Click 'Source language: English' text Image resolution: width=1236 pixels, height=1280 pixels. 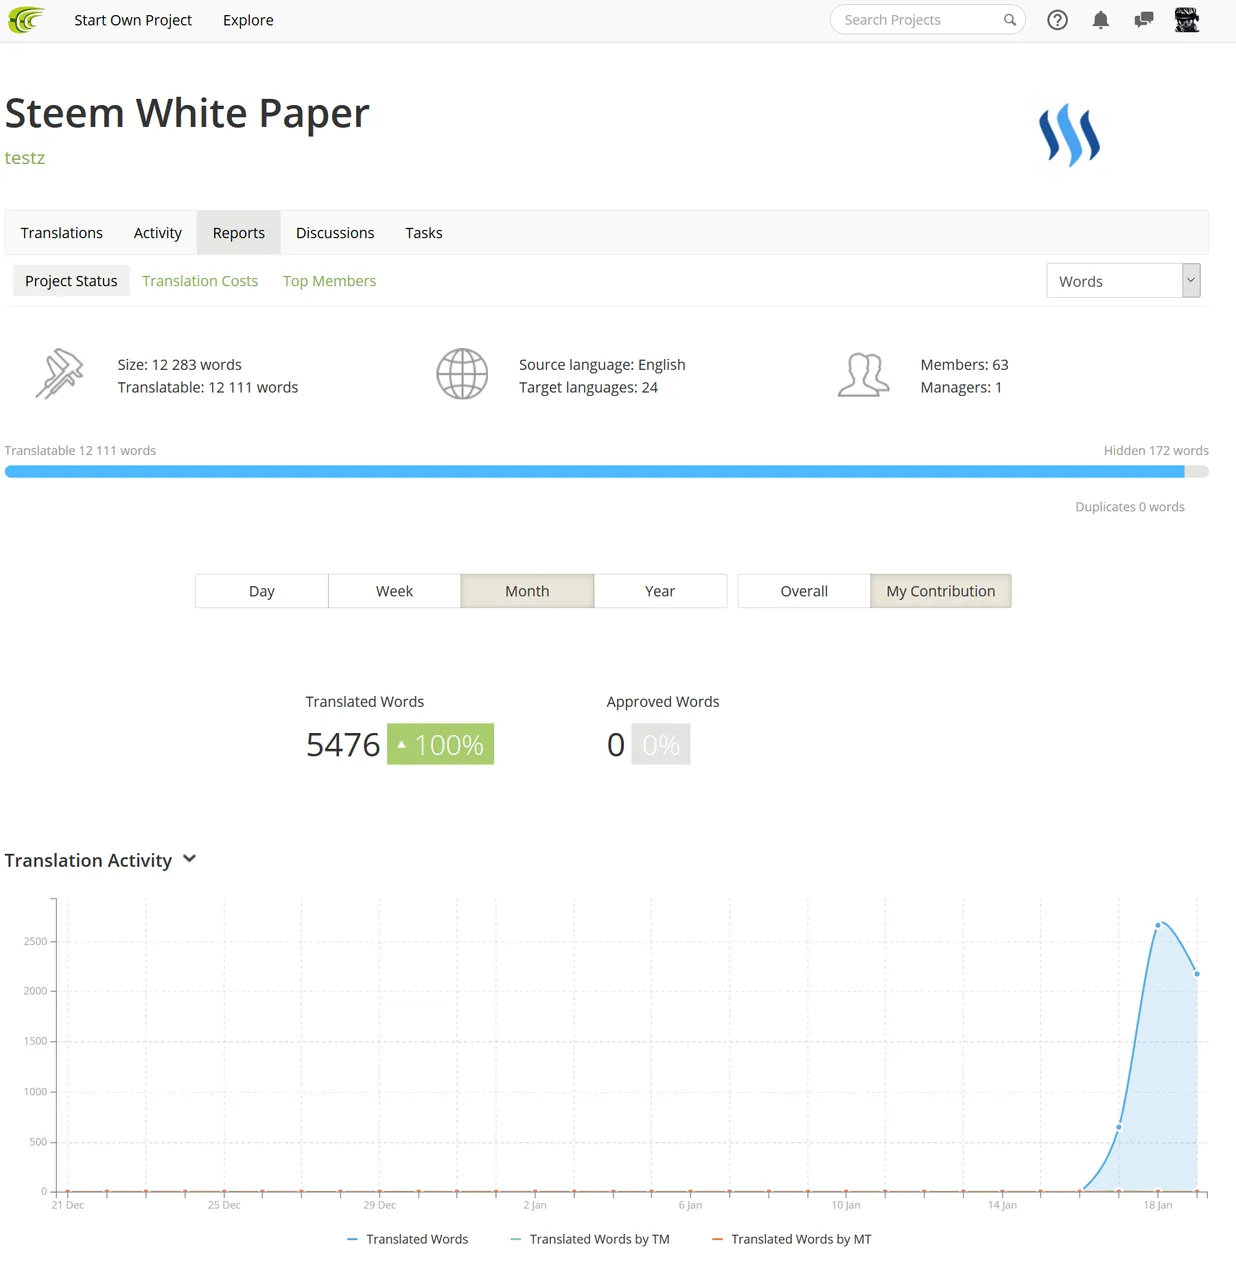(602, 365)
